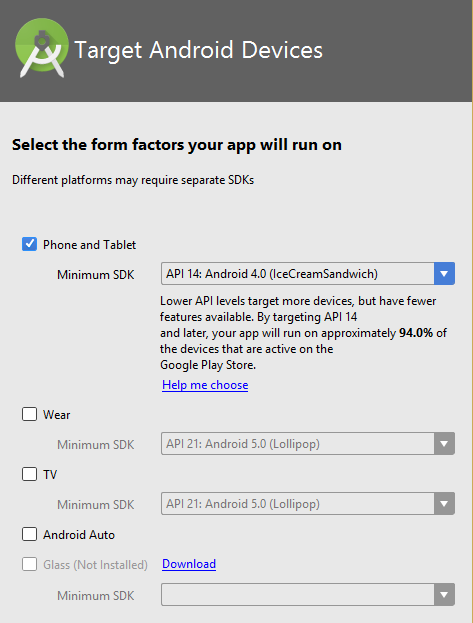473x623 pixels.
Task: Click 'Different platforms may require separate SDKs'
Action: point(133,180)
